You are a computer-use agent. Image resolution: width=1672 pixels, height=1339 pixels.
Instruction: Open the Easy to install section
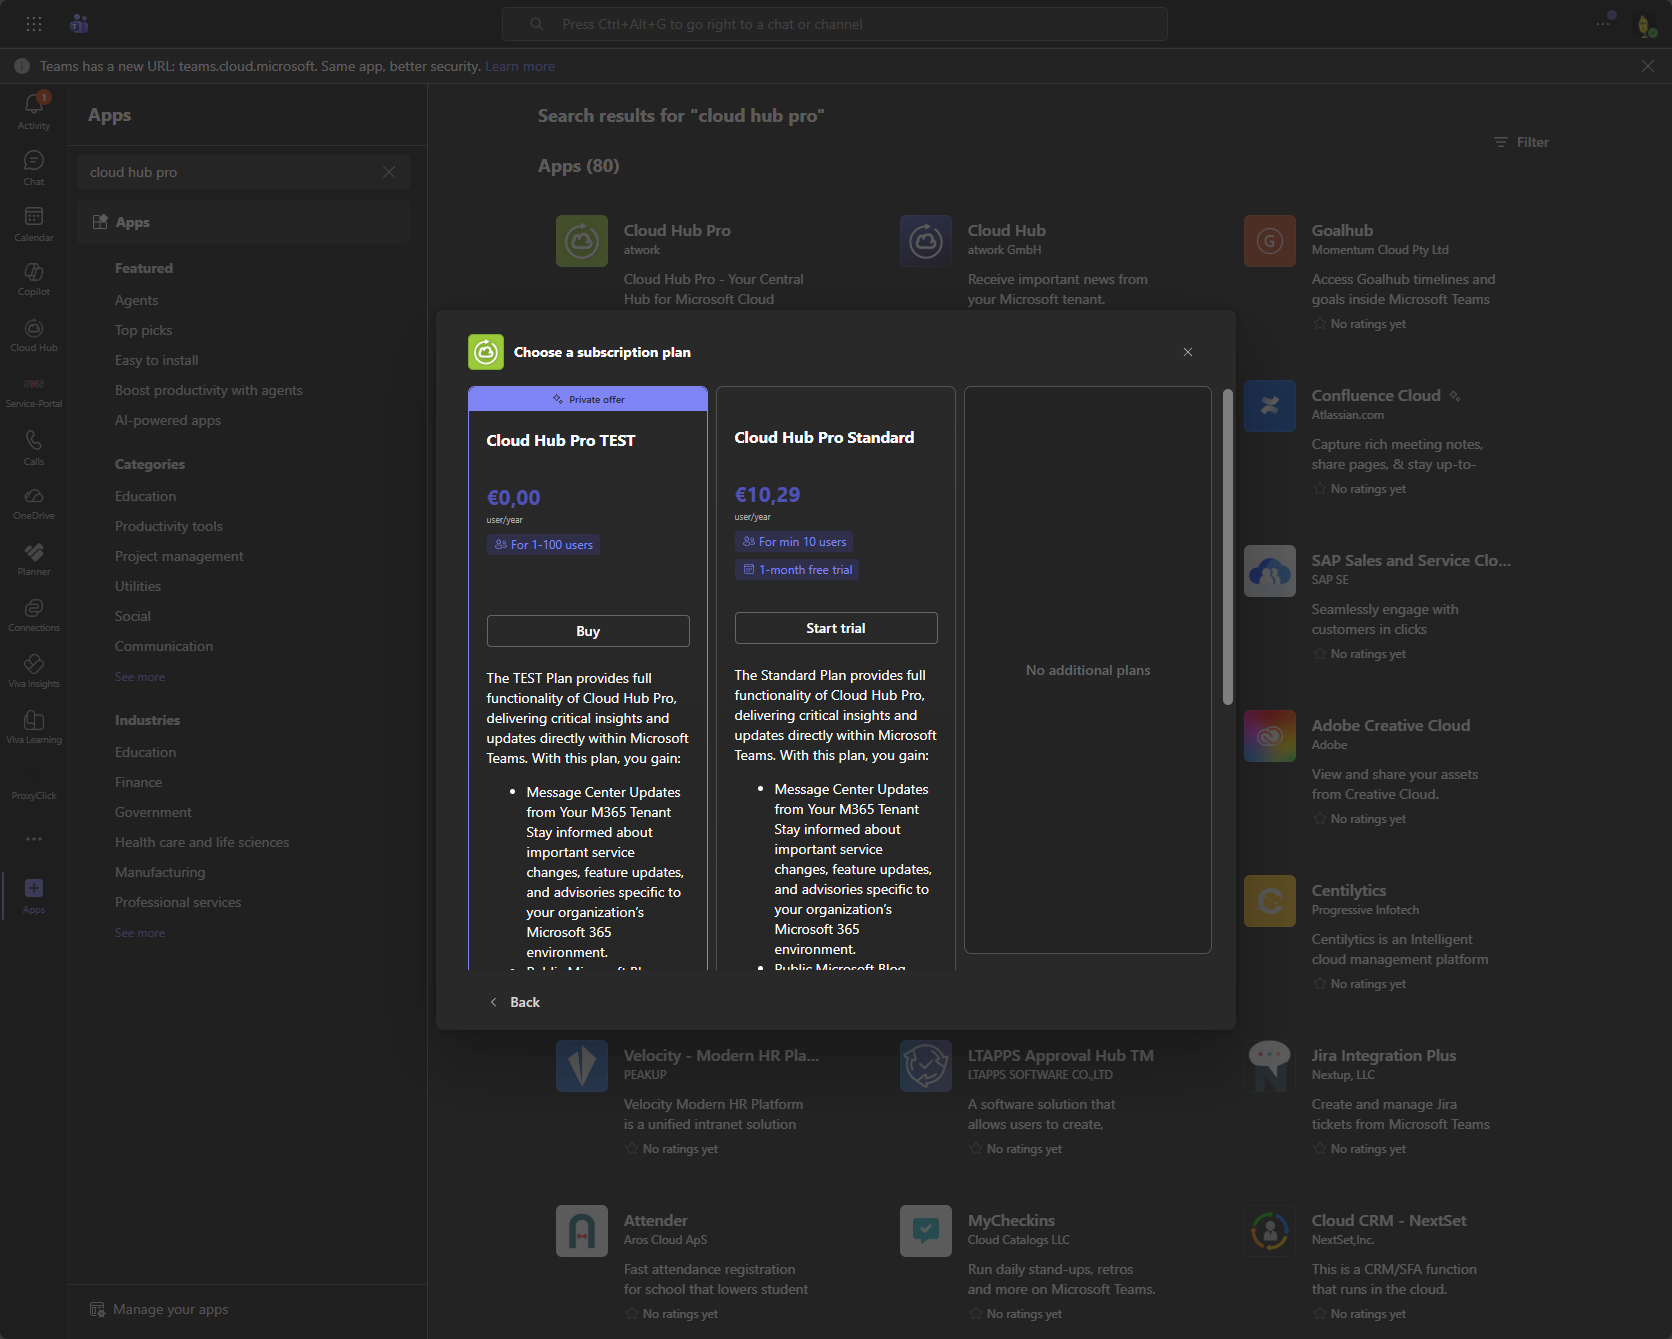click(x=157, y=360)
